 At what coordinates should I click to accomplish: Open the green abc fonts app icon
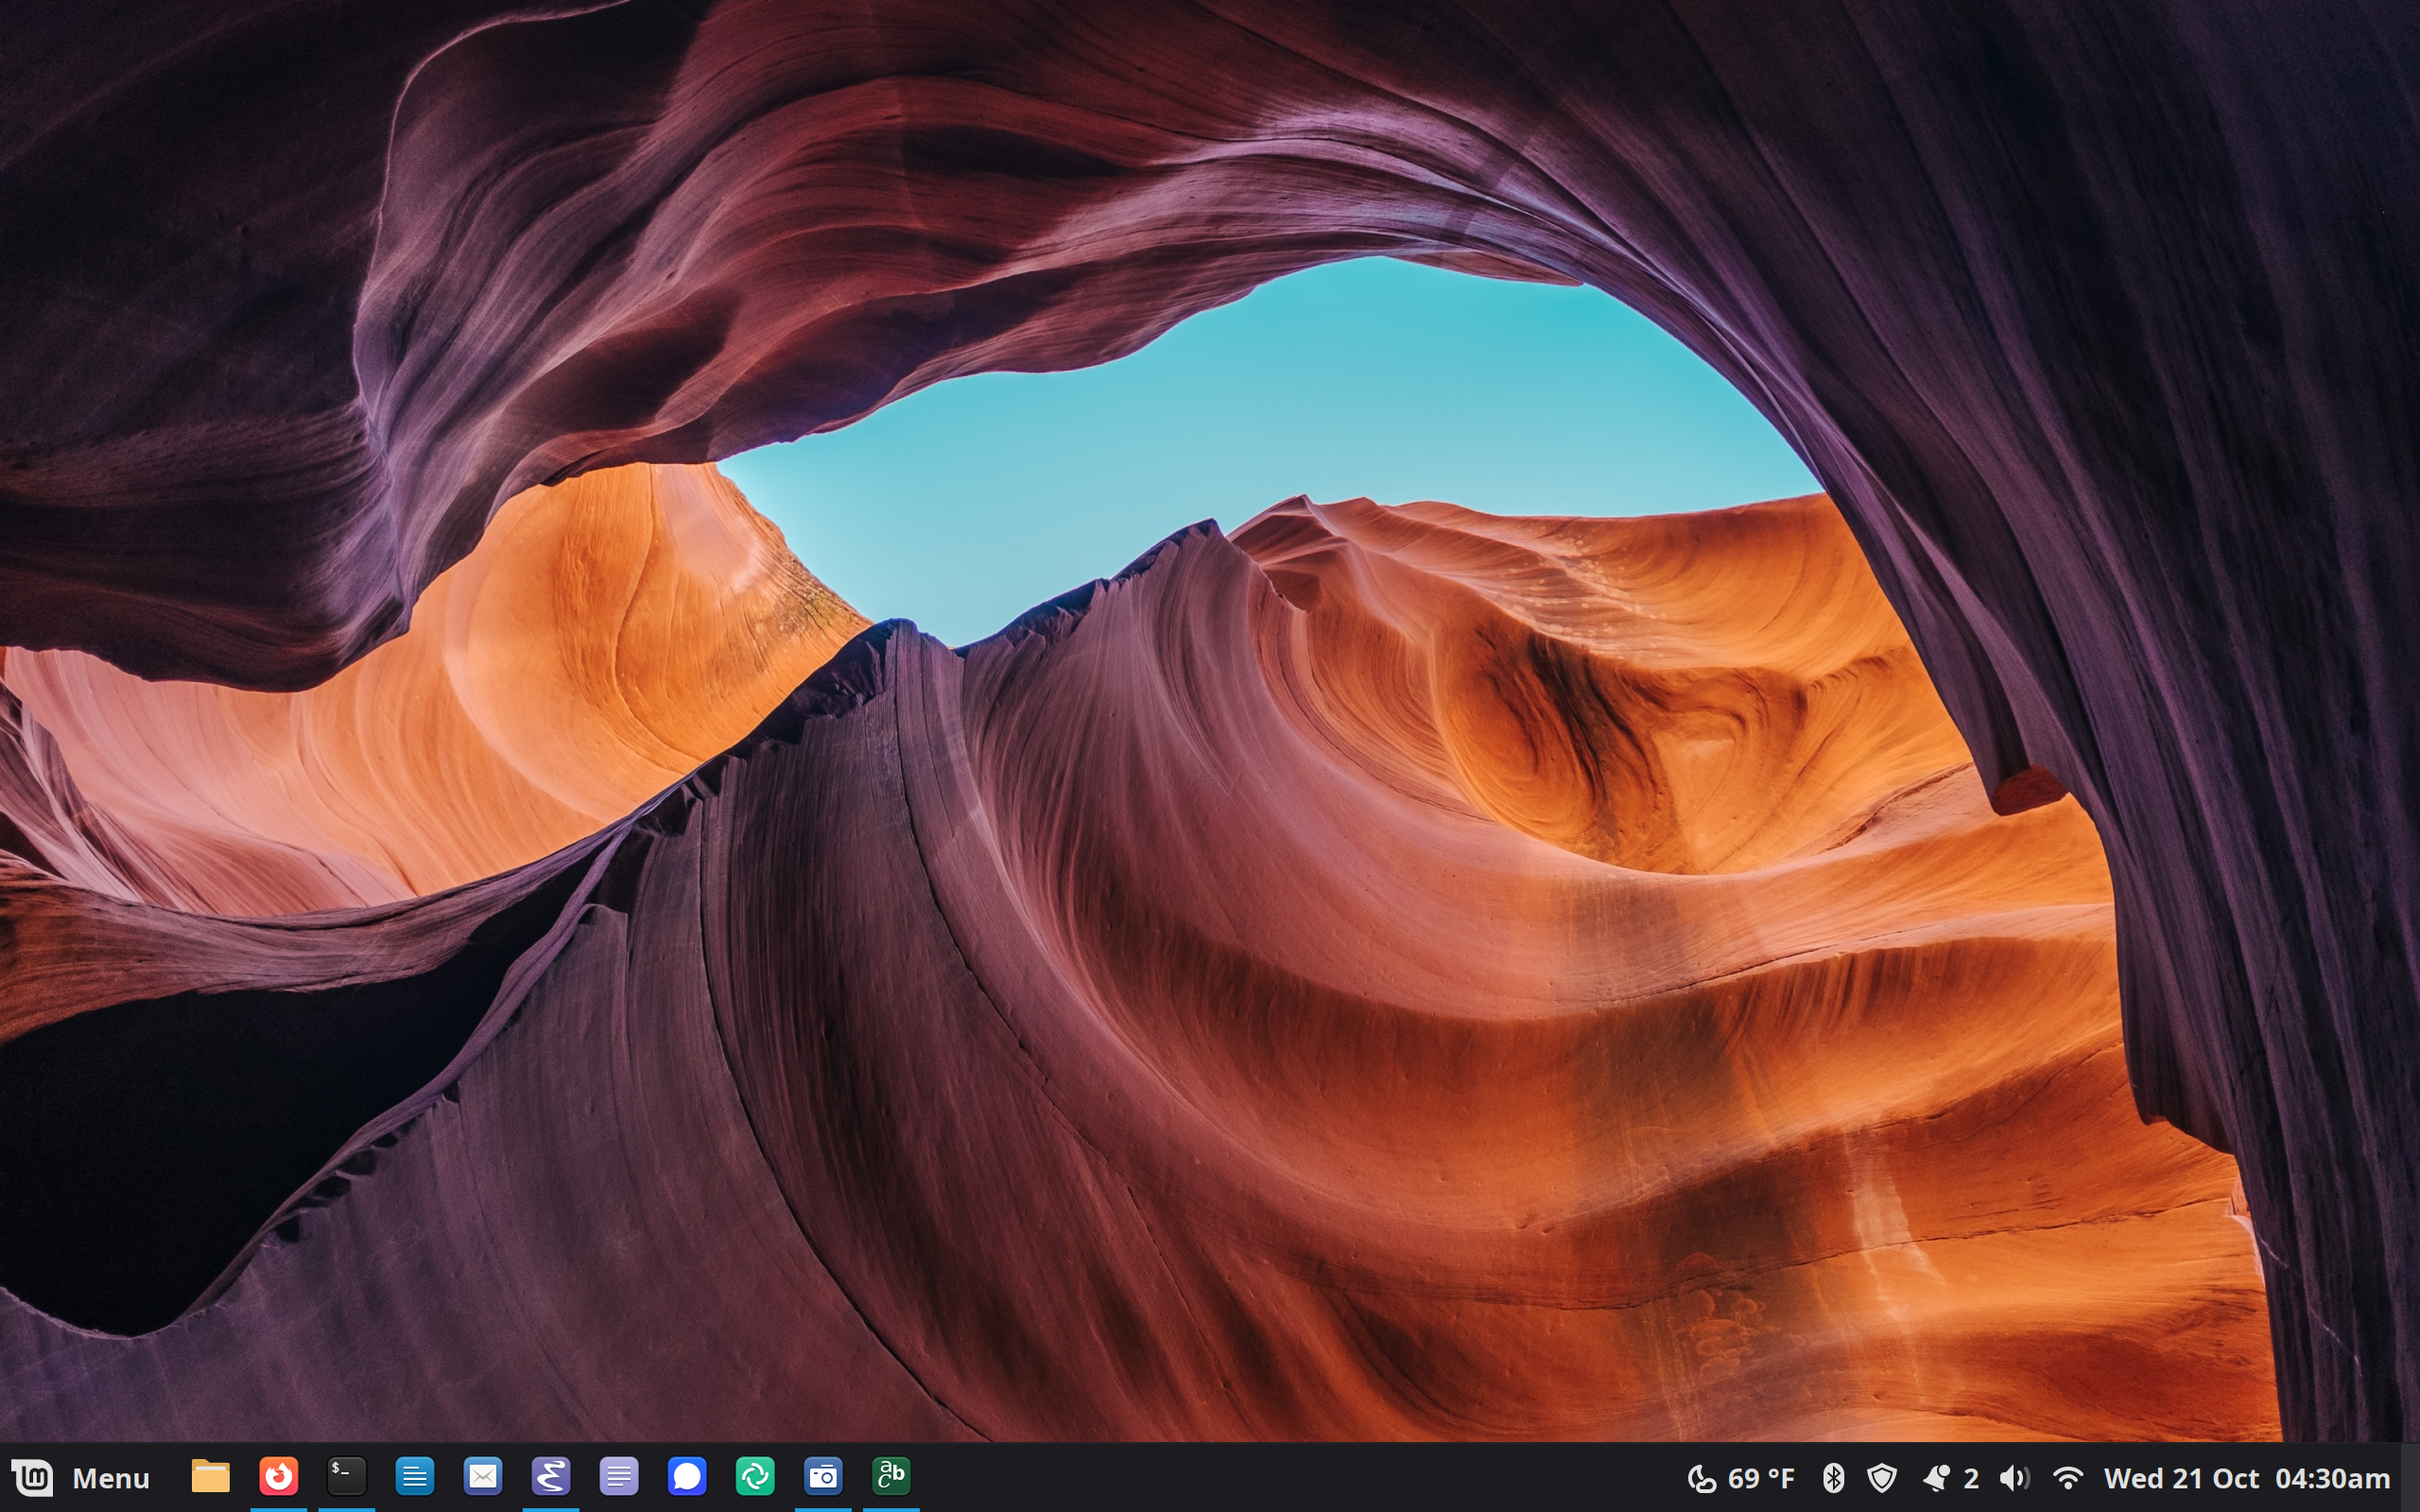(x=891, y=1476)
